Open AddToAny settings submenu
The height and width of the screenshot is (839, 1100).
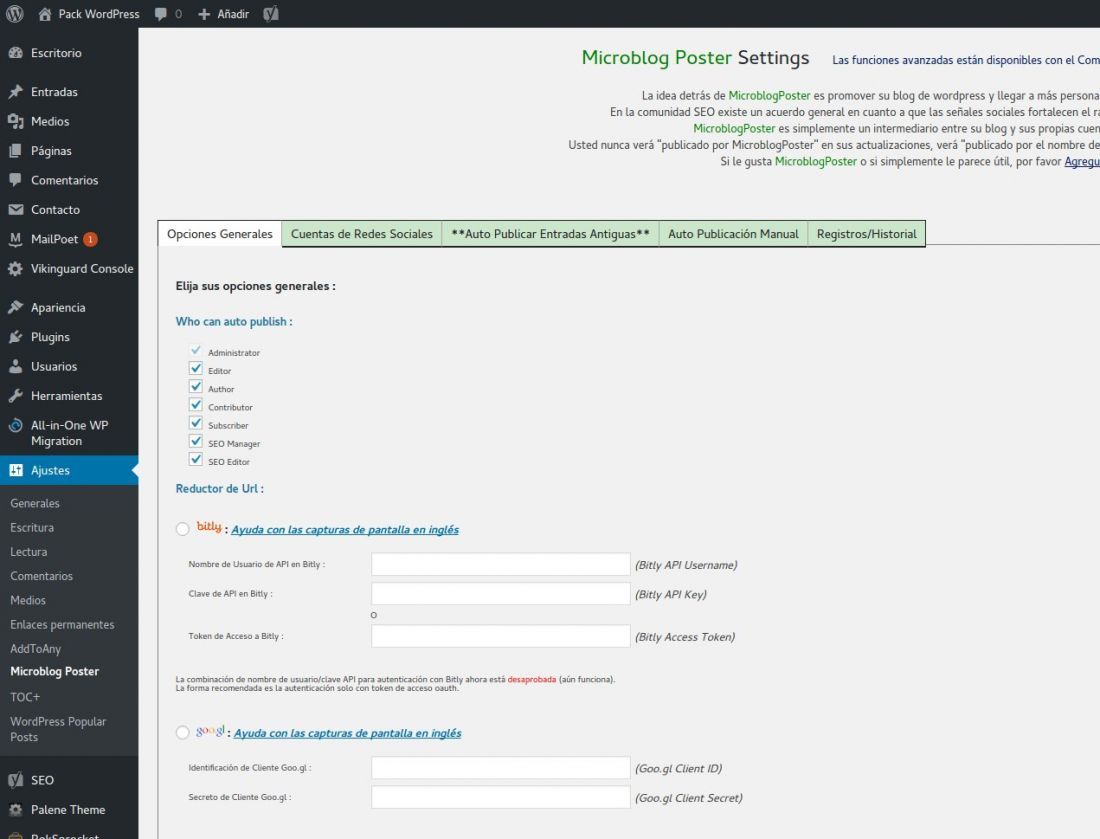[x=36, y=649]
